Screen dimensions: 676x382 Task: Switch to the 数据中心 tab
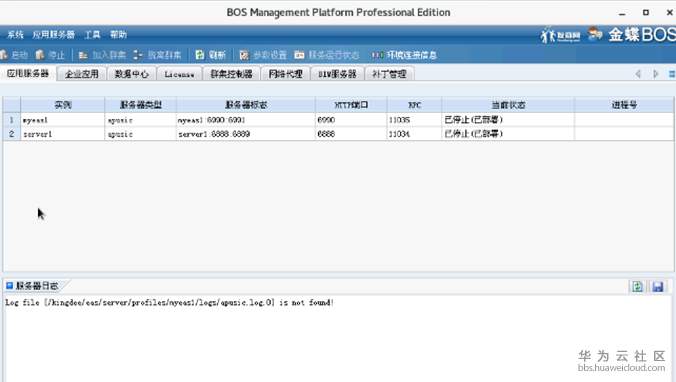pyautogui.click(x=131, y=74)
